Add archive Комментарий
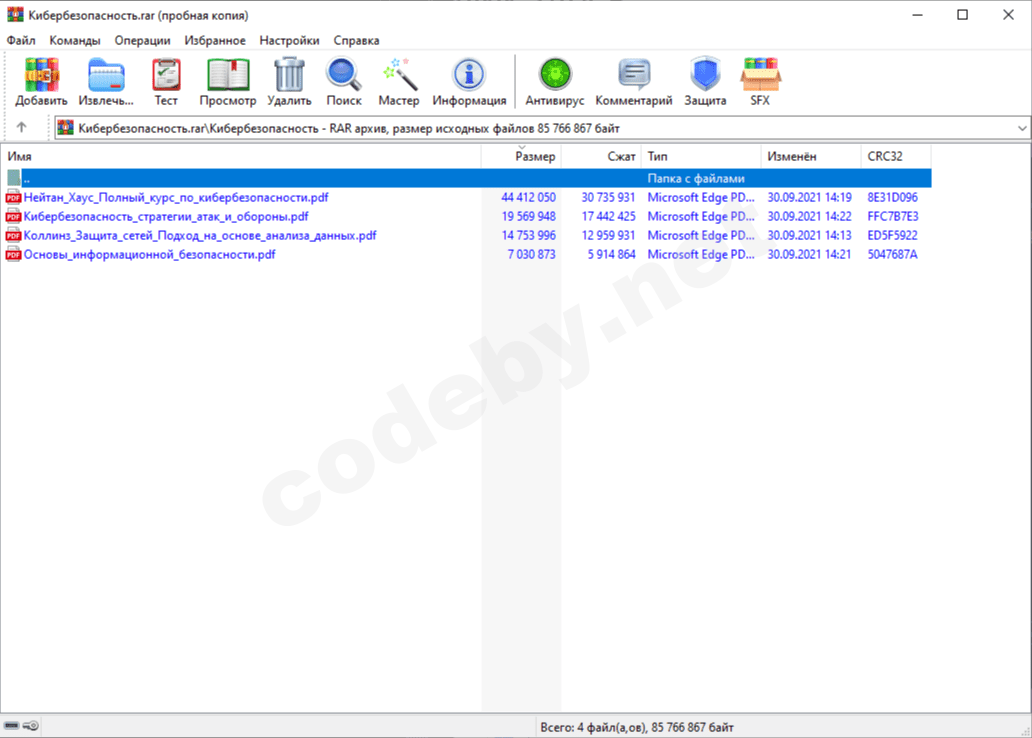This screenshot has height=738, width=1032. 634,82
